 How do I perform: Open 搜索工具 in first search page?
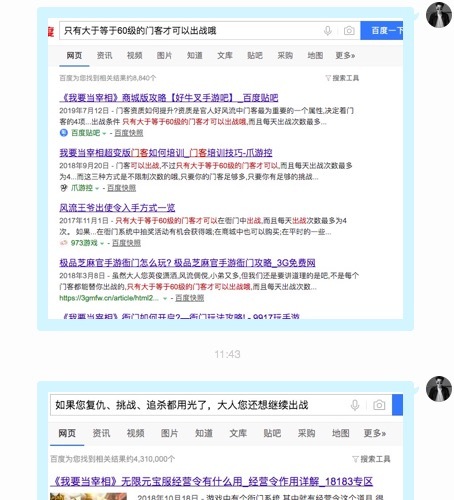point(346,78)
